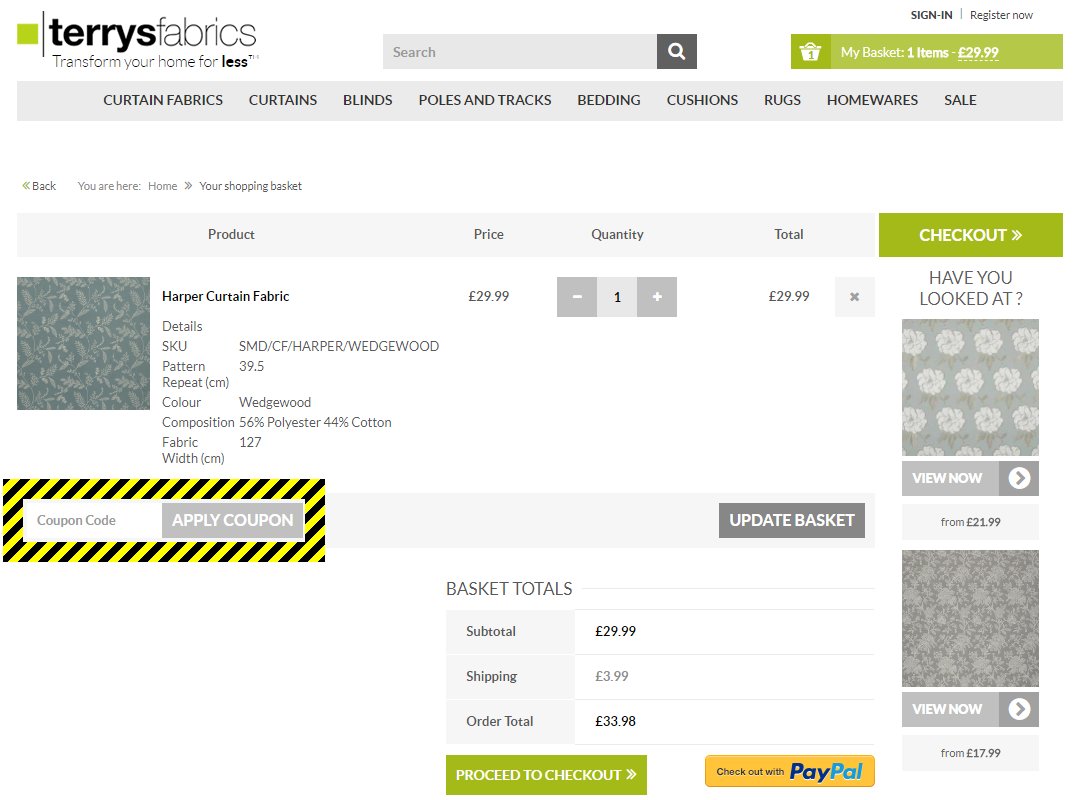Screen dimensions: 1080x800
Task: Open the SALE menu item
Action: (x=960, y=100)
